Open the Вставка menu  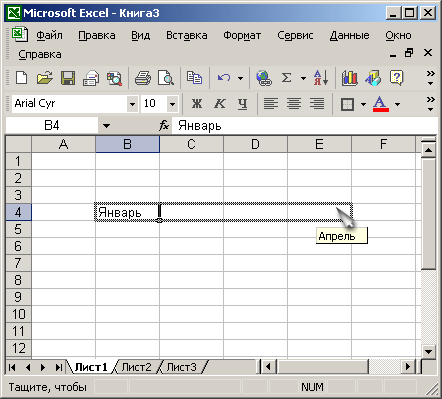187,35
